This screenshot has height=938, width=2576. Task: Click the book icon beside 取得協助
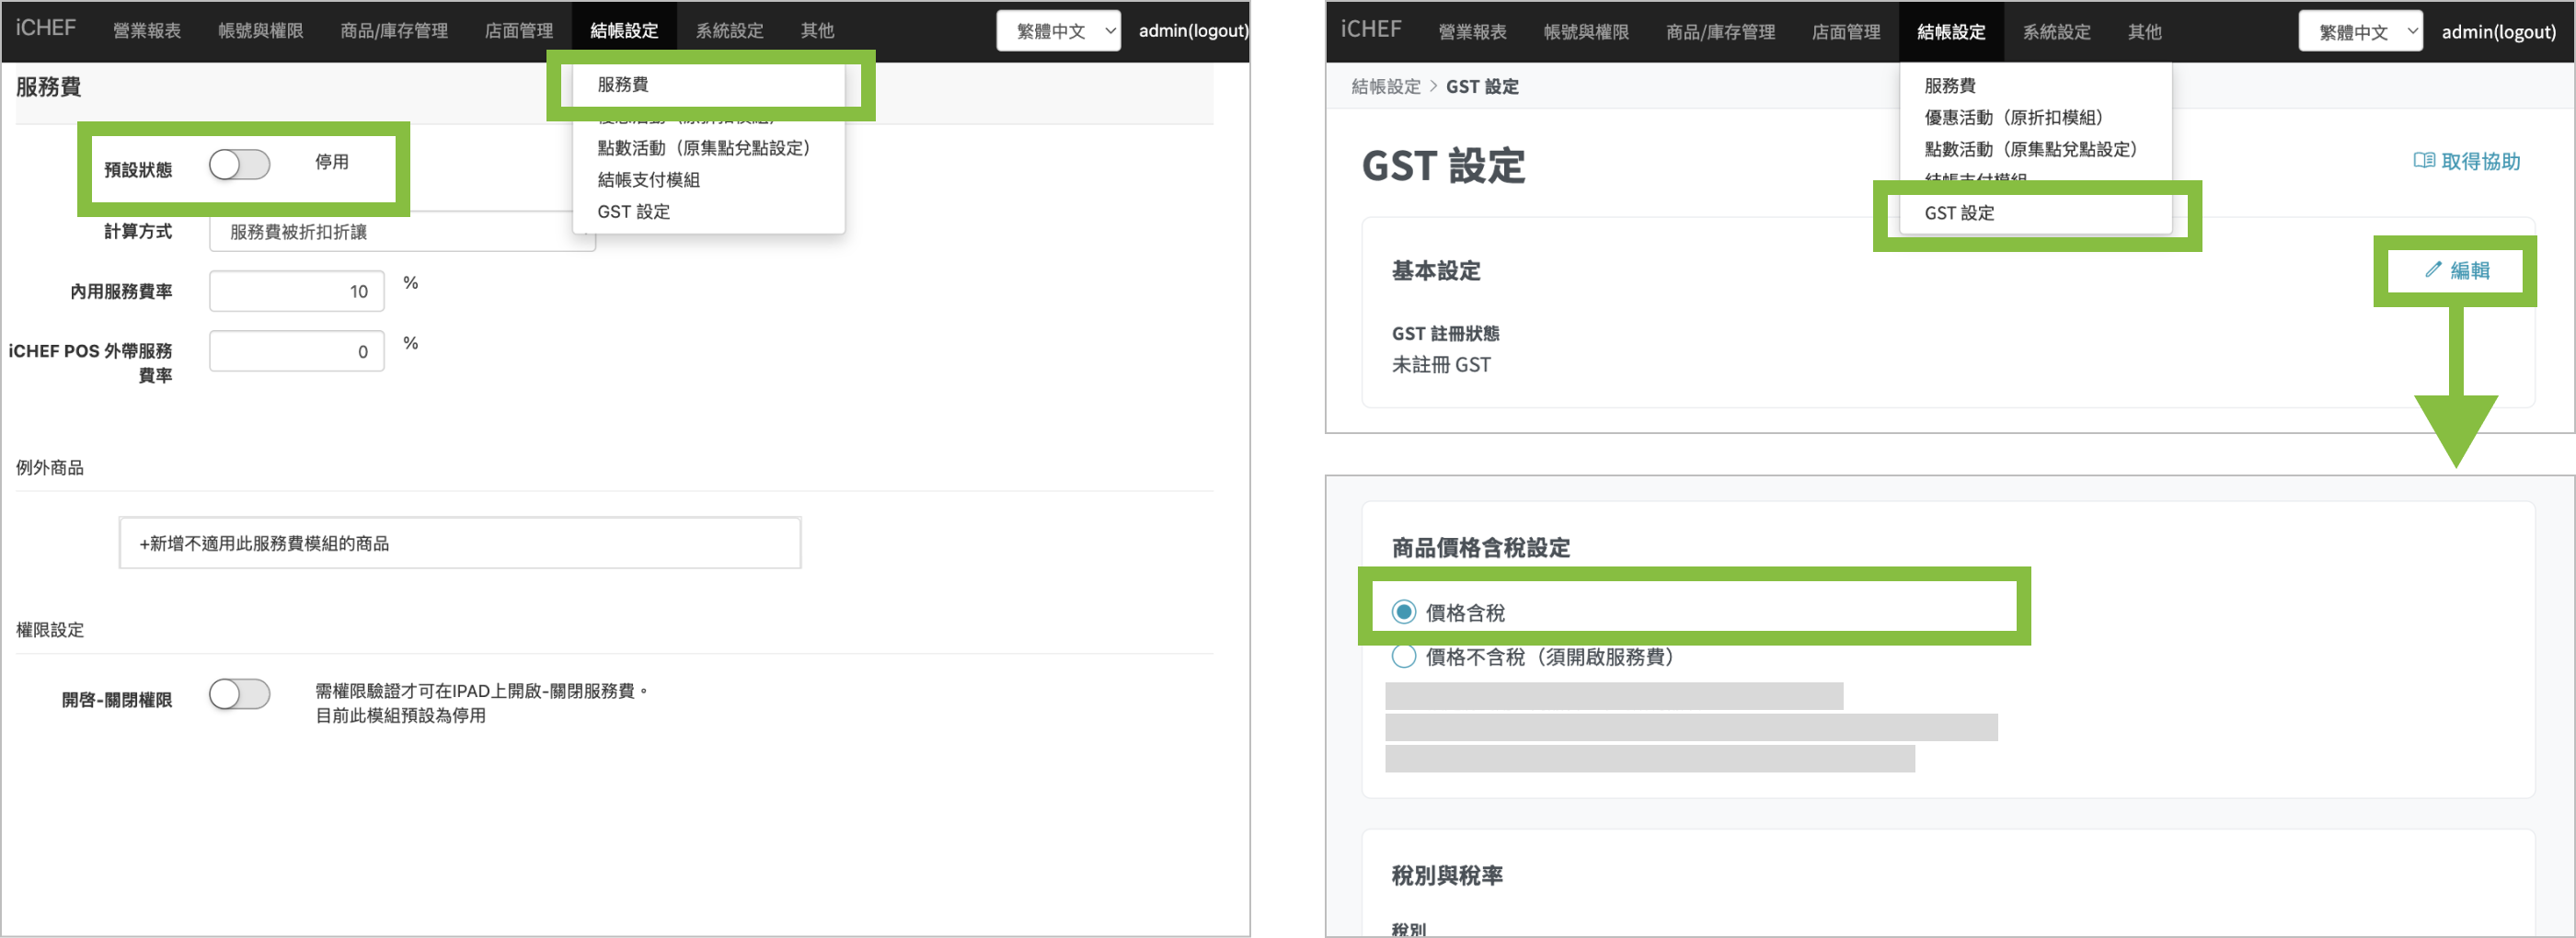coord(2423,161)
